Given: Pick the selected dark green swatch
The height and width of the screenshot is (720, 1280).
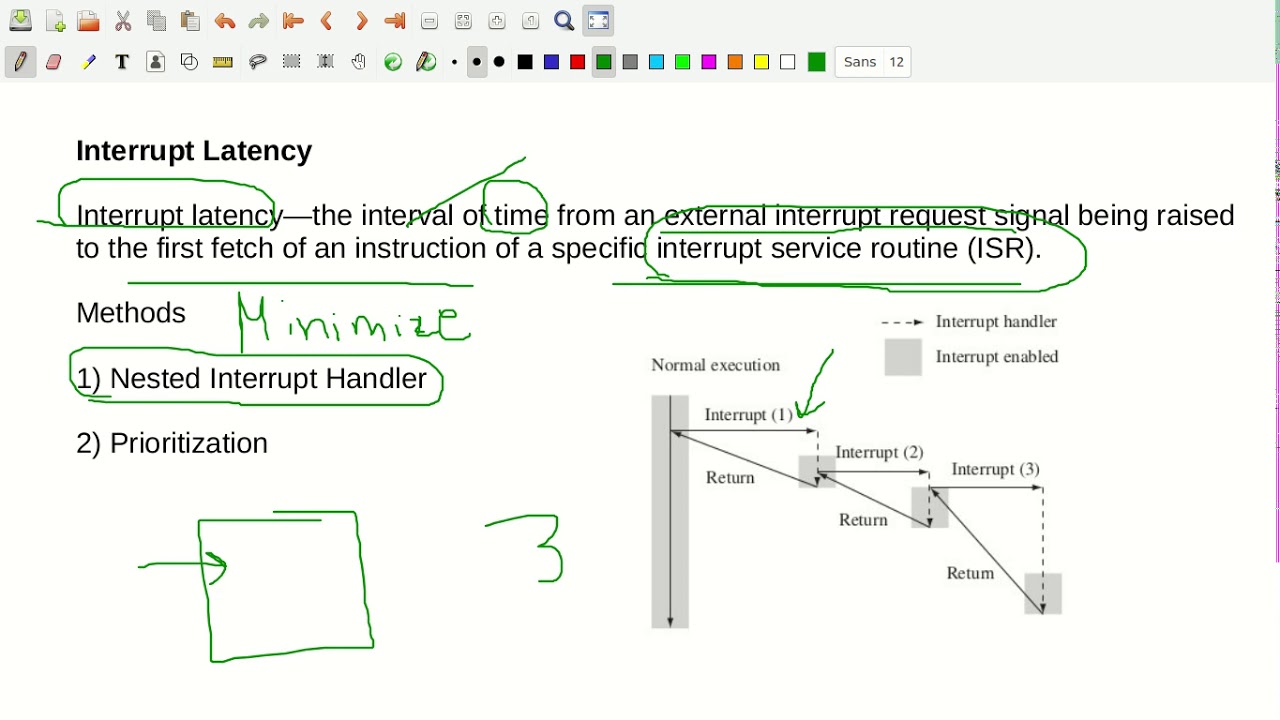Looking at the screenshot, I should 604,62.
